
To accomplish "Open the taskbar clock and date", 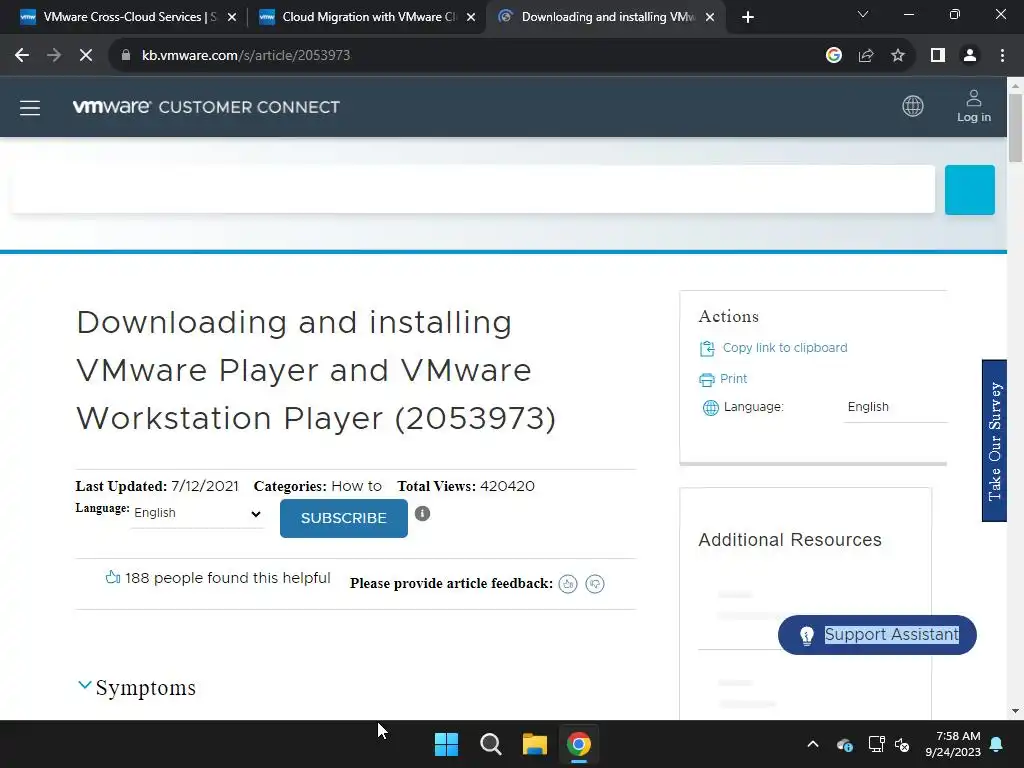I will [953, 744].
